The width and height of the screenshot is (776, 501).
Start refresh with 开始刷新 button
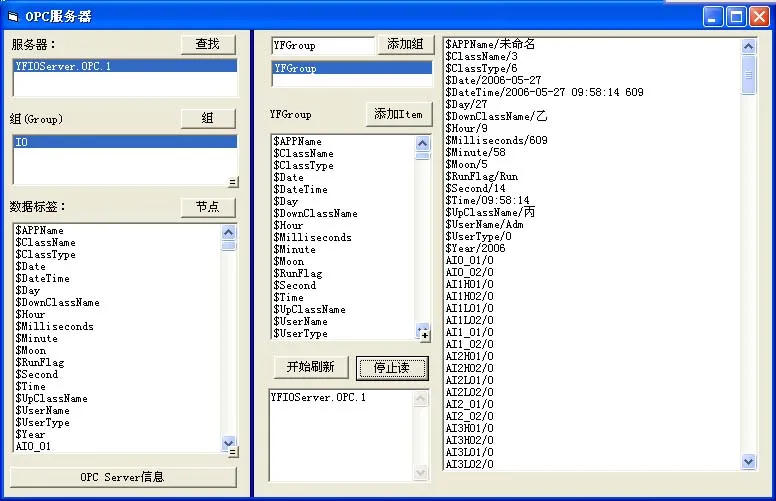[311, 367]
